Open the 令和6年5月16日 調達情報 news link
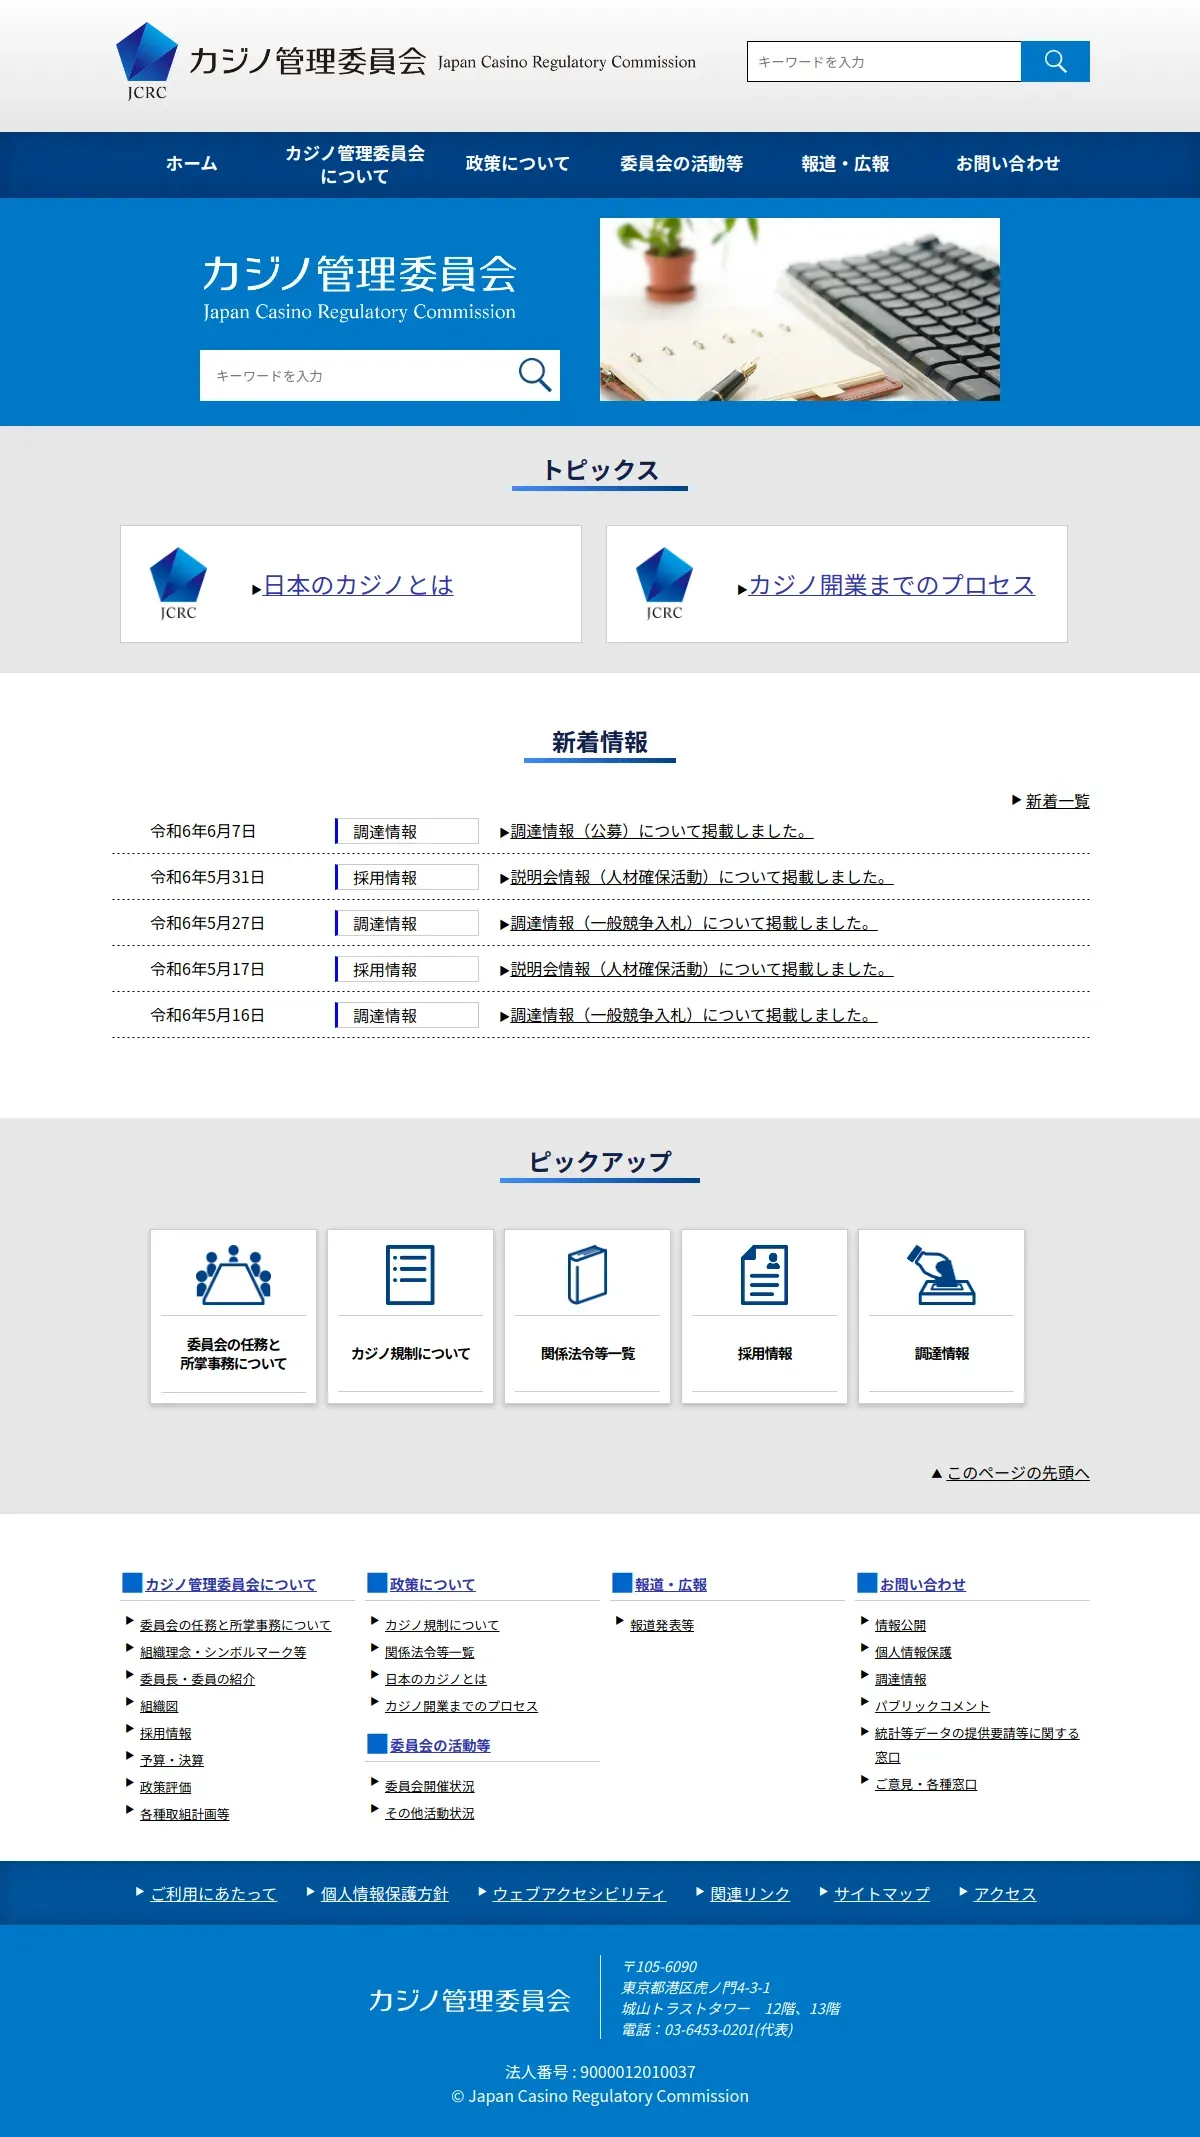 click(x=694, y=1015)
